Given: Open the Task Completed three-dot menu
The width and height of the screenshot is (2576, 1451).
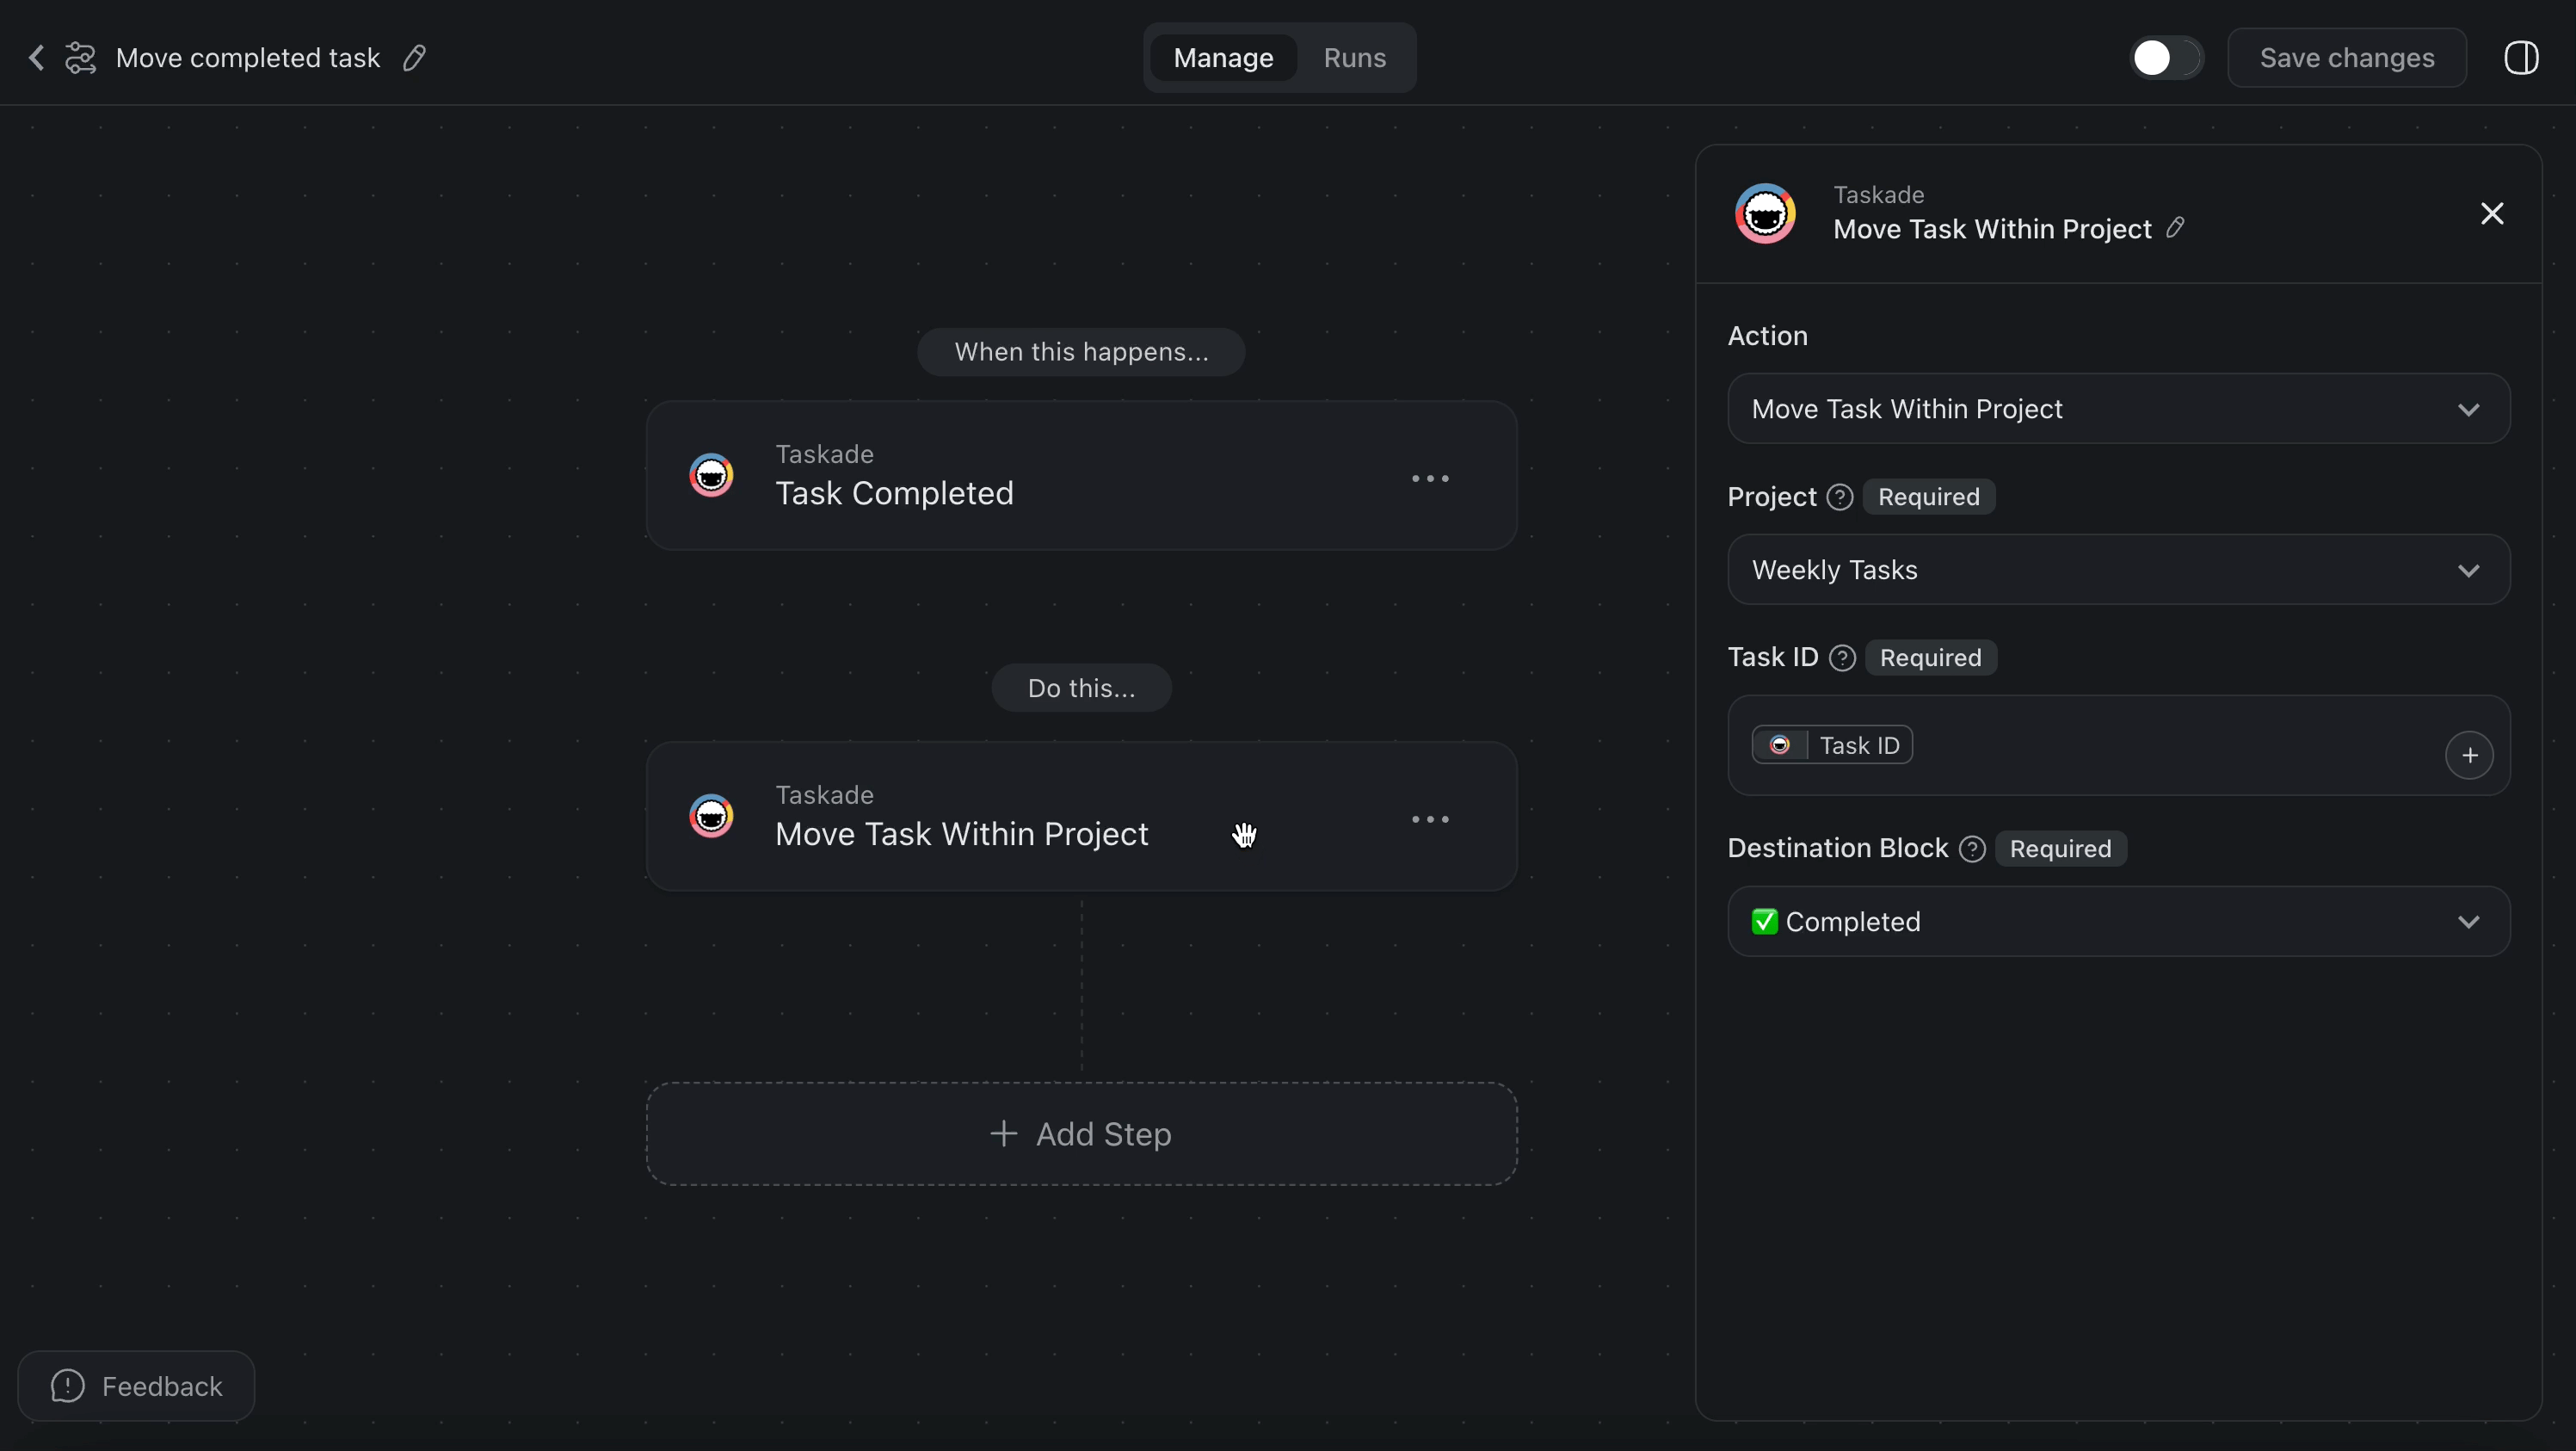Looking at the screenshot, I should (x=1429, y=478).
